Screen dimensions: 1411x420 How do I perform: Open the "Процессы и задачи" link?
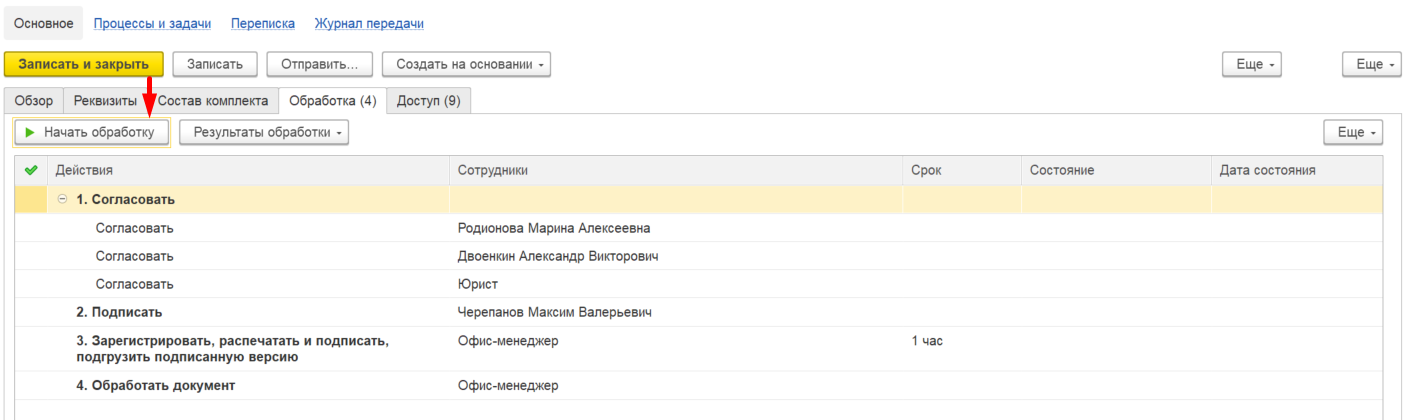tap(152, 23)
